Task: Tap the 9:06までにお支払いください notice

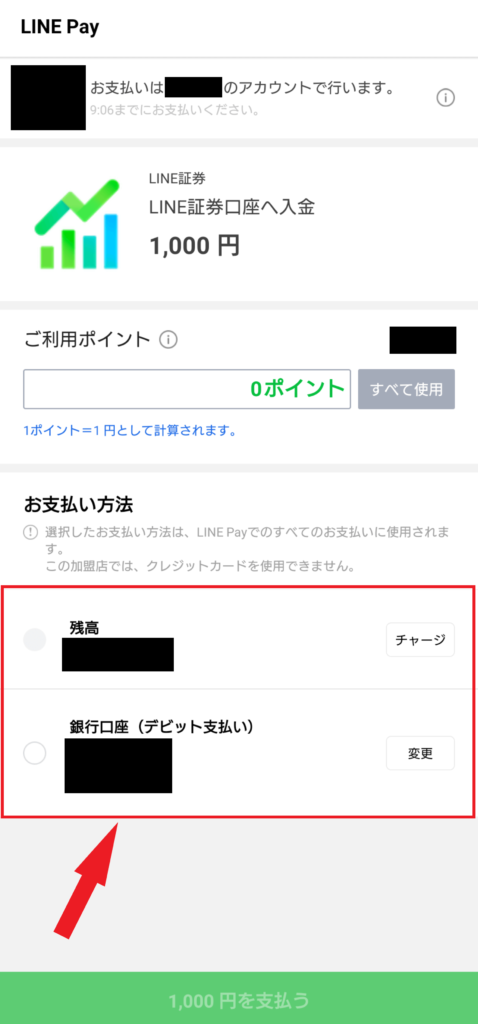Action: [x=174, y=110]
